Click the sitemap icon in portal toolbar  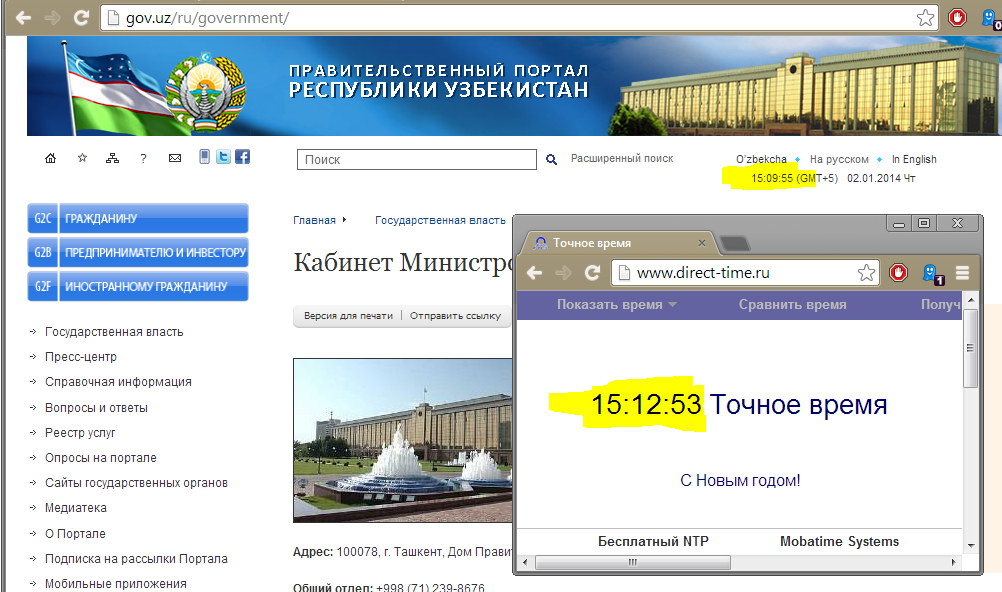coord(112,158)
